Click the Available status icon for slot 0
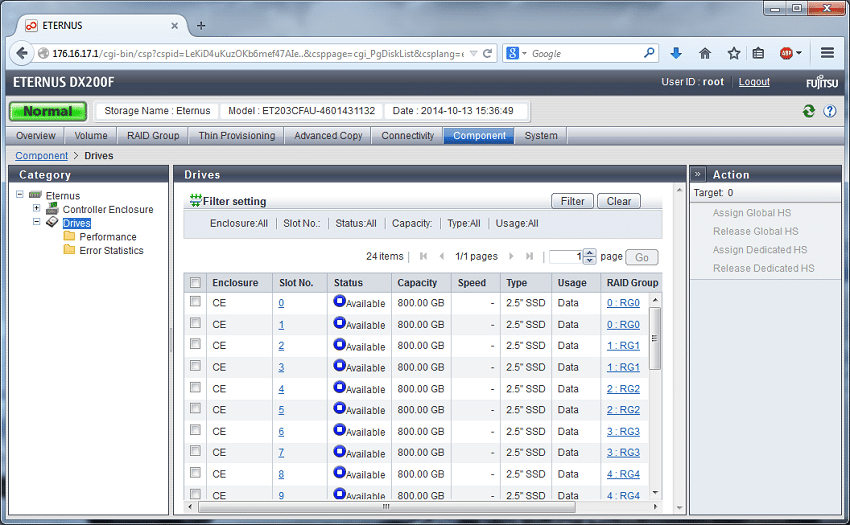The width and height of the screenshot is (850, 525). (x=339, y=301)
